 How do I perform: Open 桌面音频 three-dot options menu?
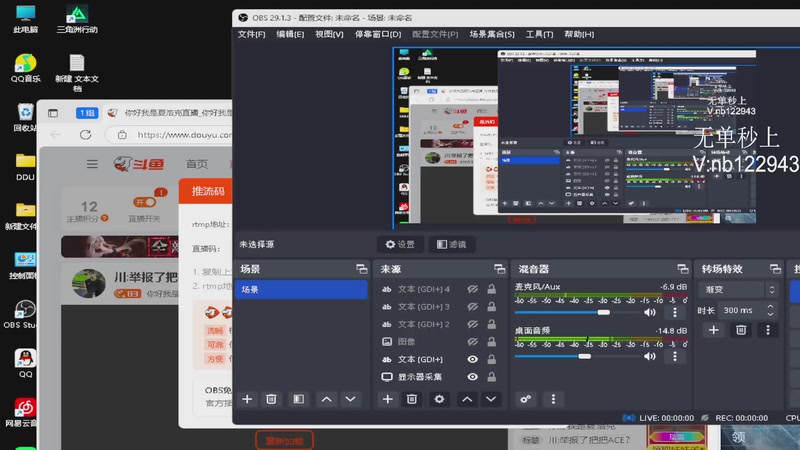(674, 356)
